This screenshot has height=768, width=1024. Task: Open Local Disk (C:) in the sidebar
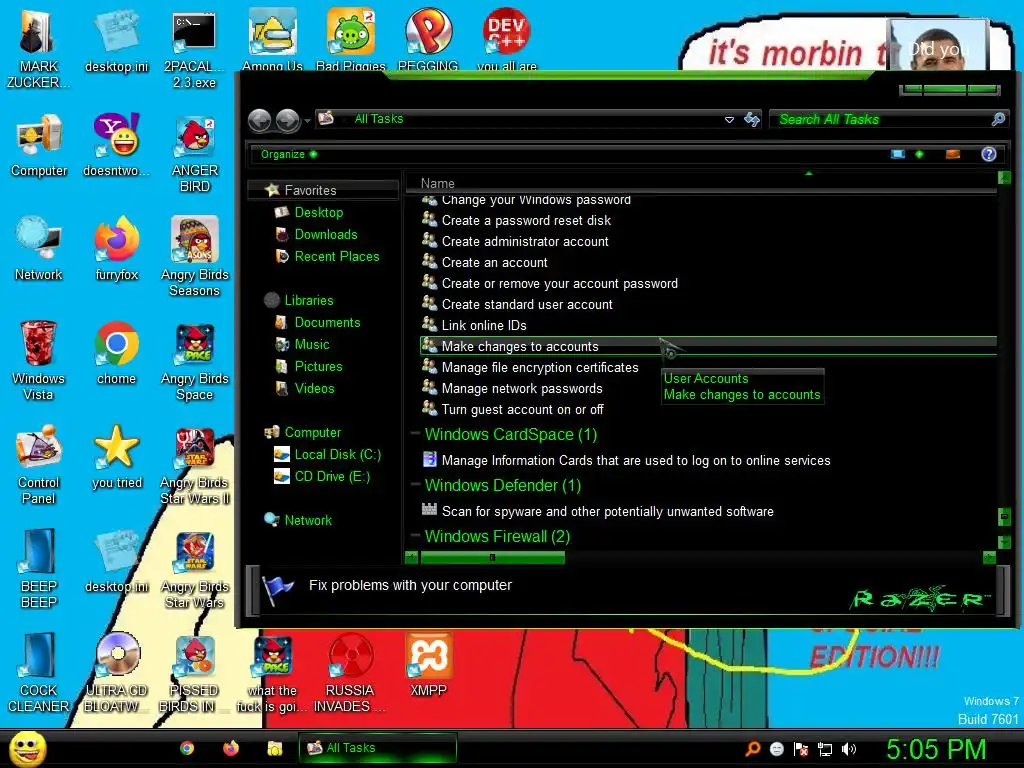tap(338, 455)
